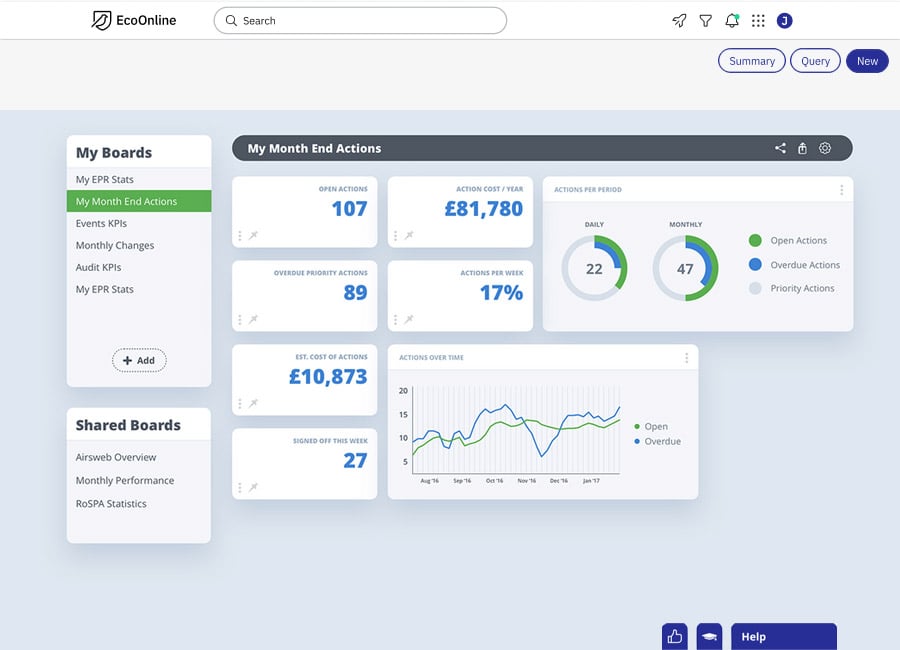
Task: Open first My EPR Stats board
Action: click(x=139, y=179)
